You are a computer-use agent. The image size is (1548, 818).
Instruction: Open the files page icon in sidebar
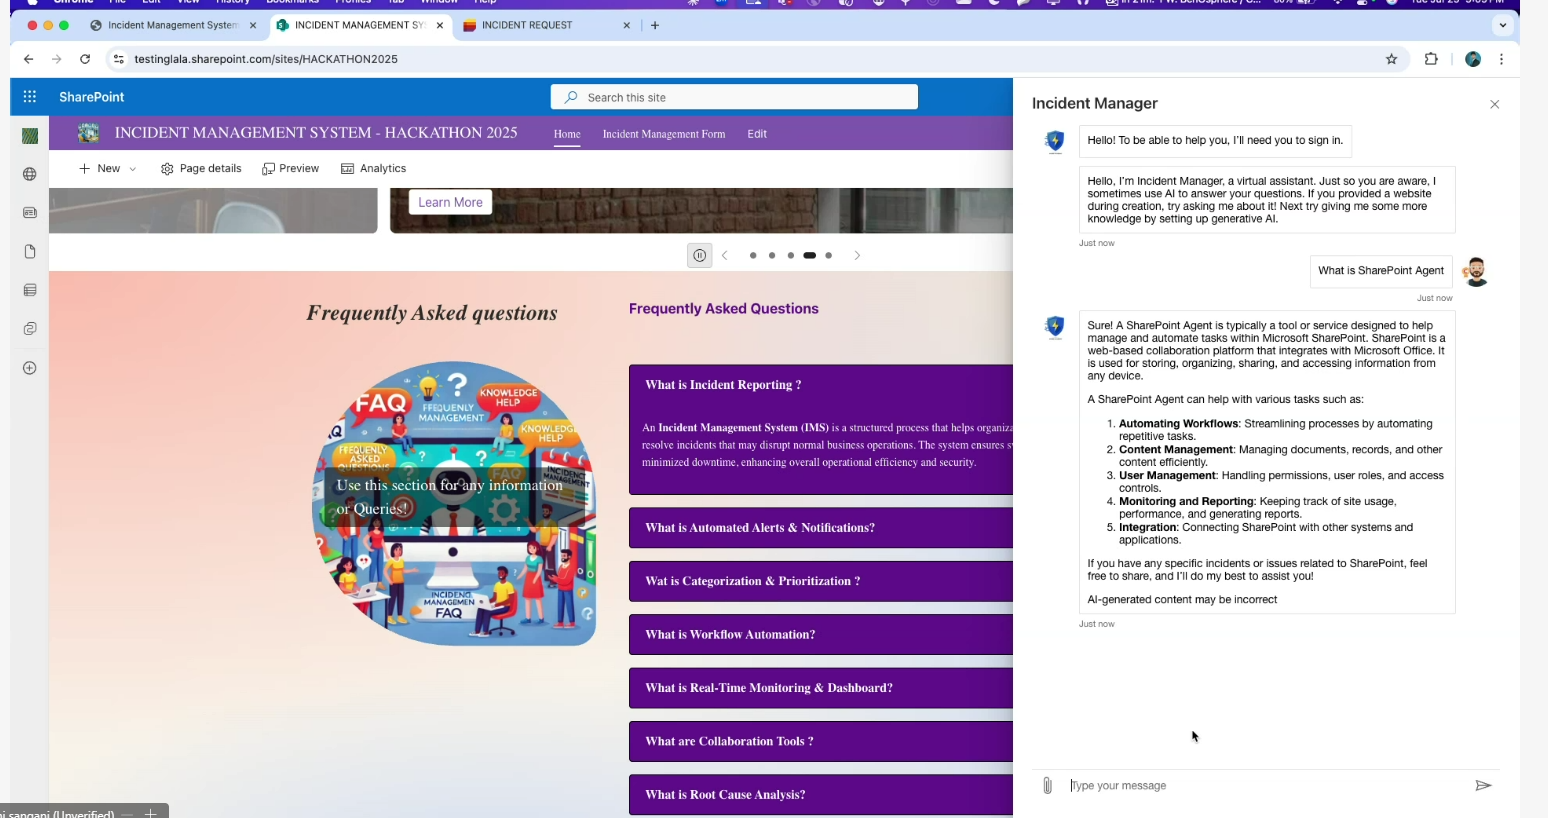pos(30,251)
